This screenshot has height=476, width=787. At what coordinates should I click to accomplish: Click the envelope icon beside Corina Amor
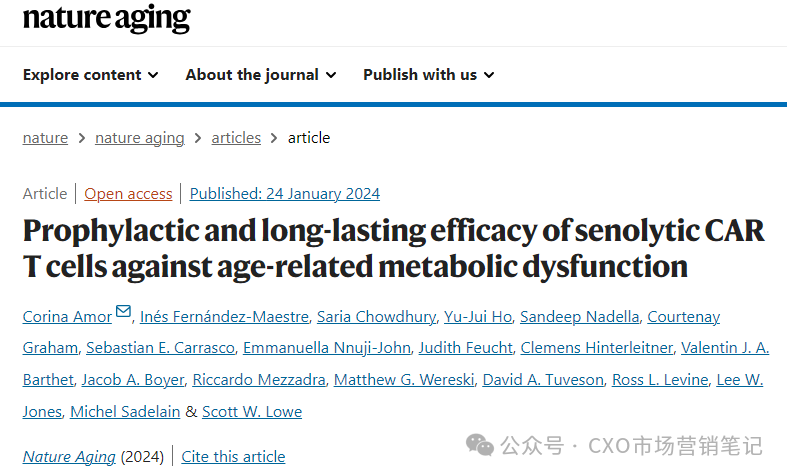(x=123, y=311)
